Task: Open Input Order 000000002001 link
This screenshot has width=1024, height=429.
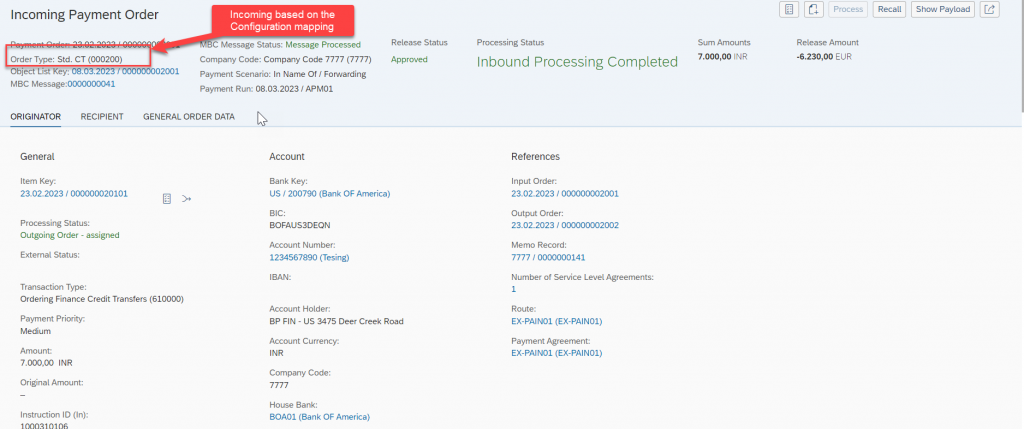Action: pos(565,193)
